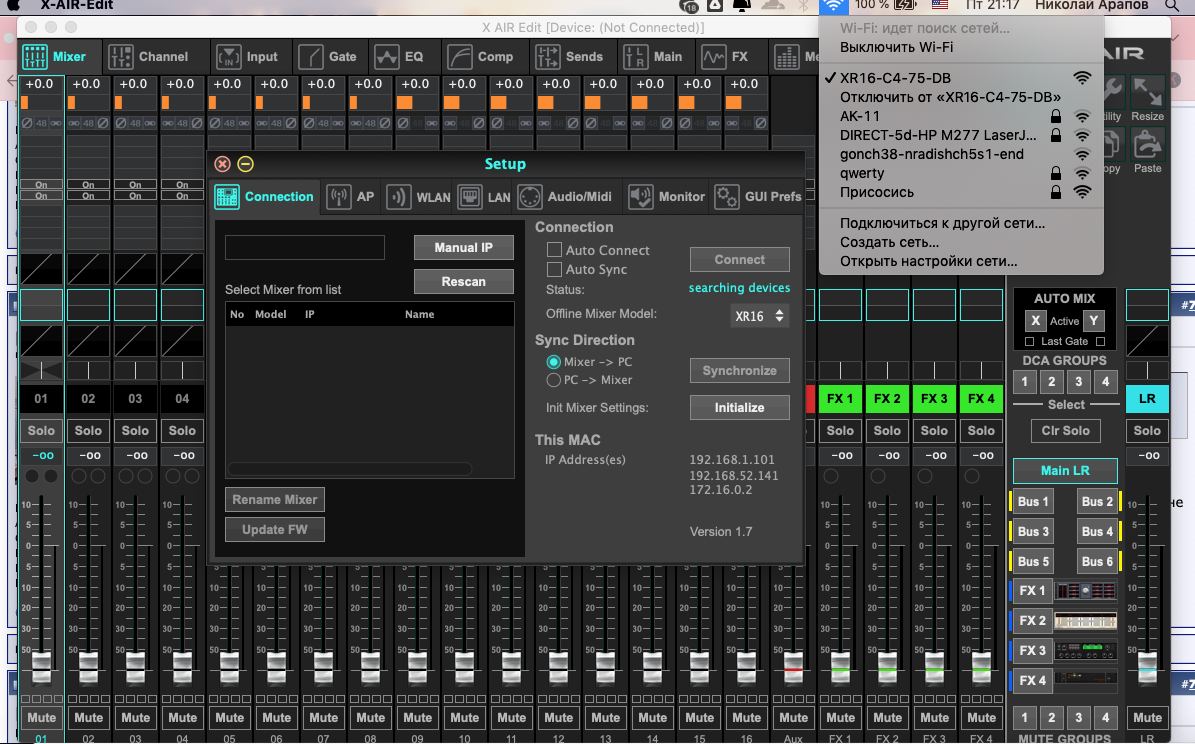Click the Rescan button
This screenshot has width=1195, height=744.
463,282
